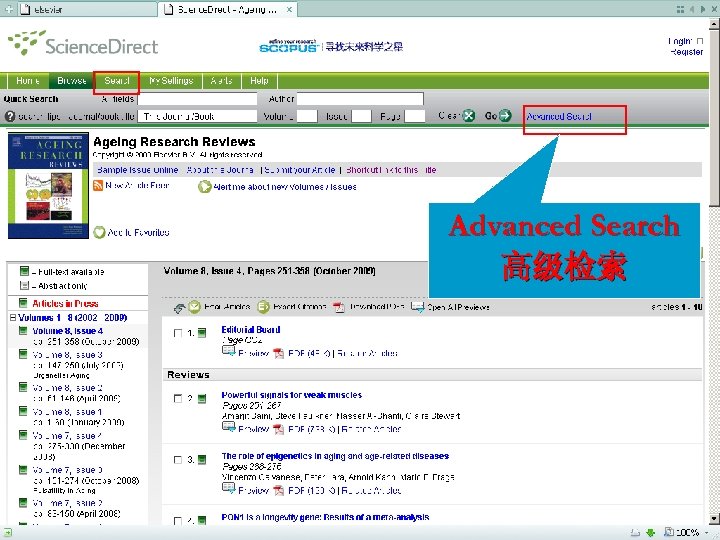Click the green arrow icon before E-mail Articles

click(179, 308)
